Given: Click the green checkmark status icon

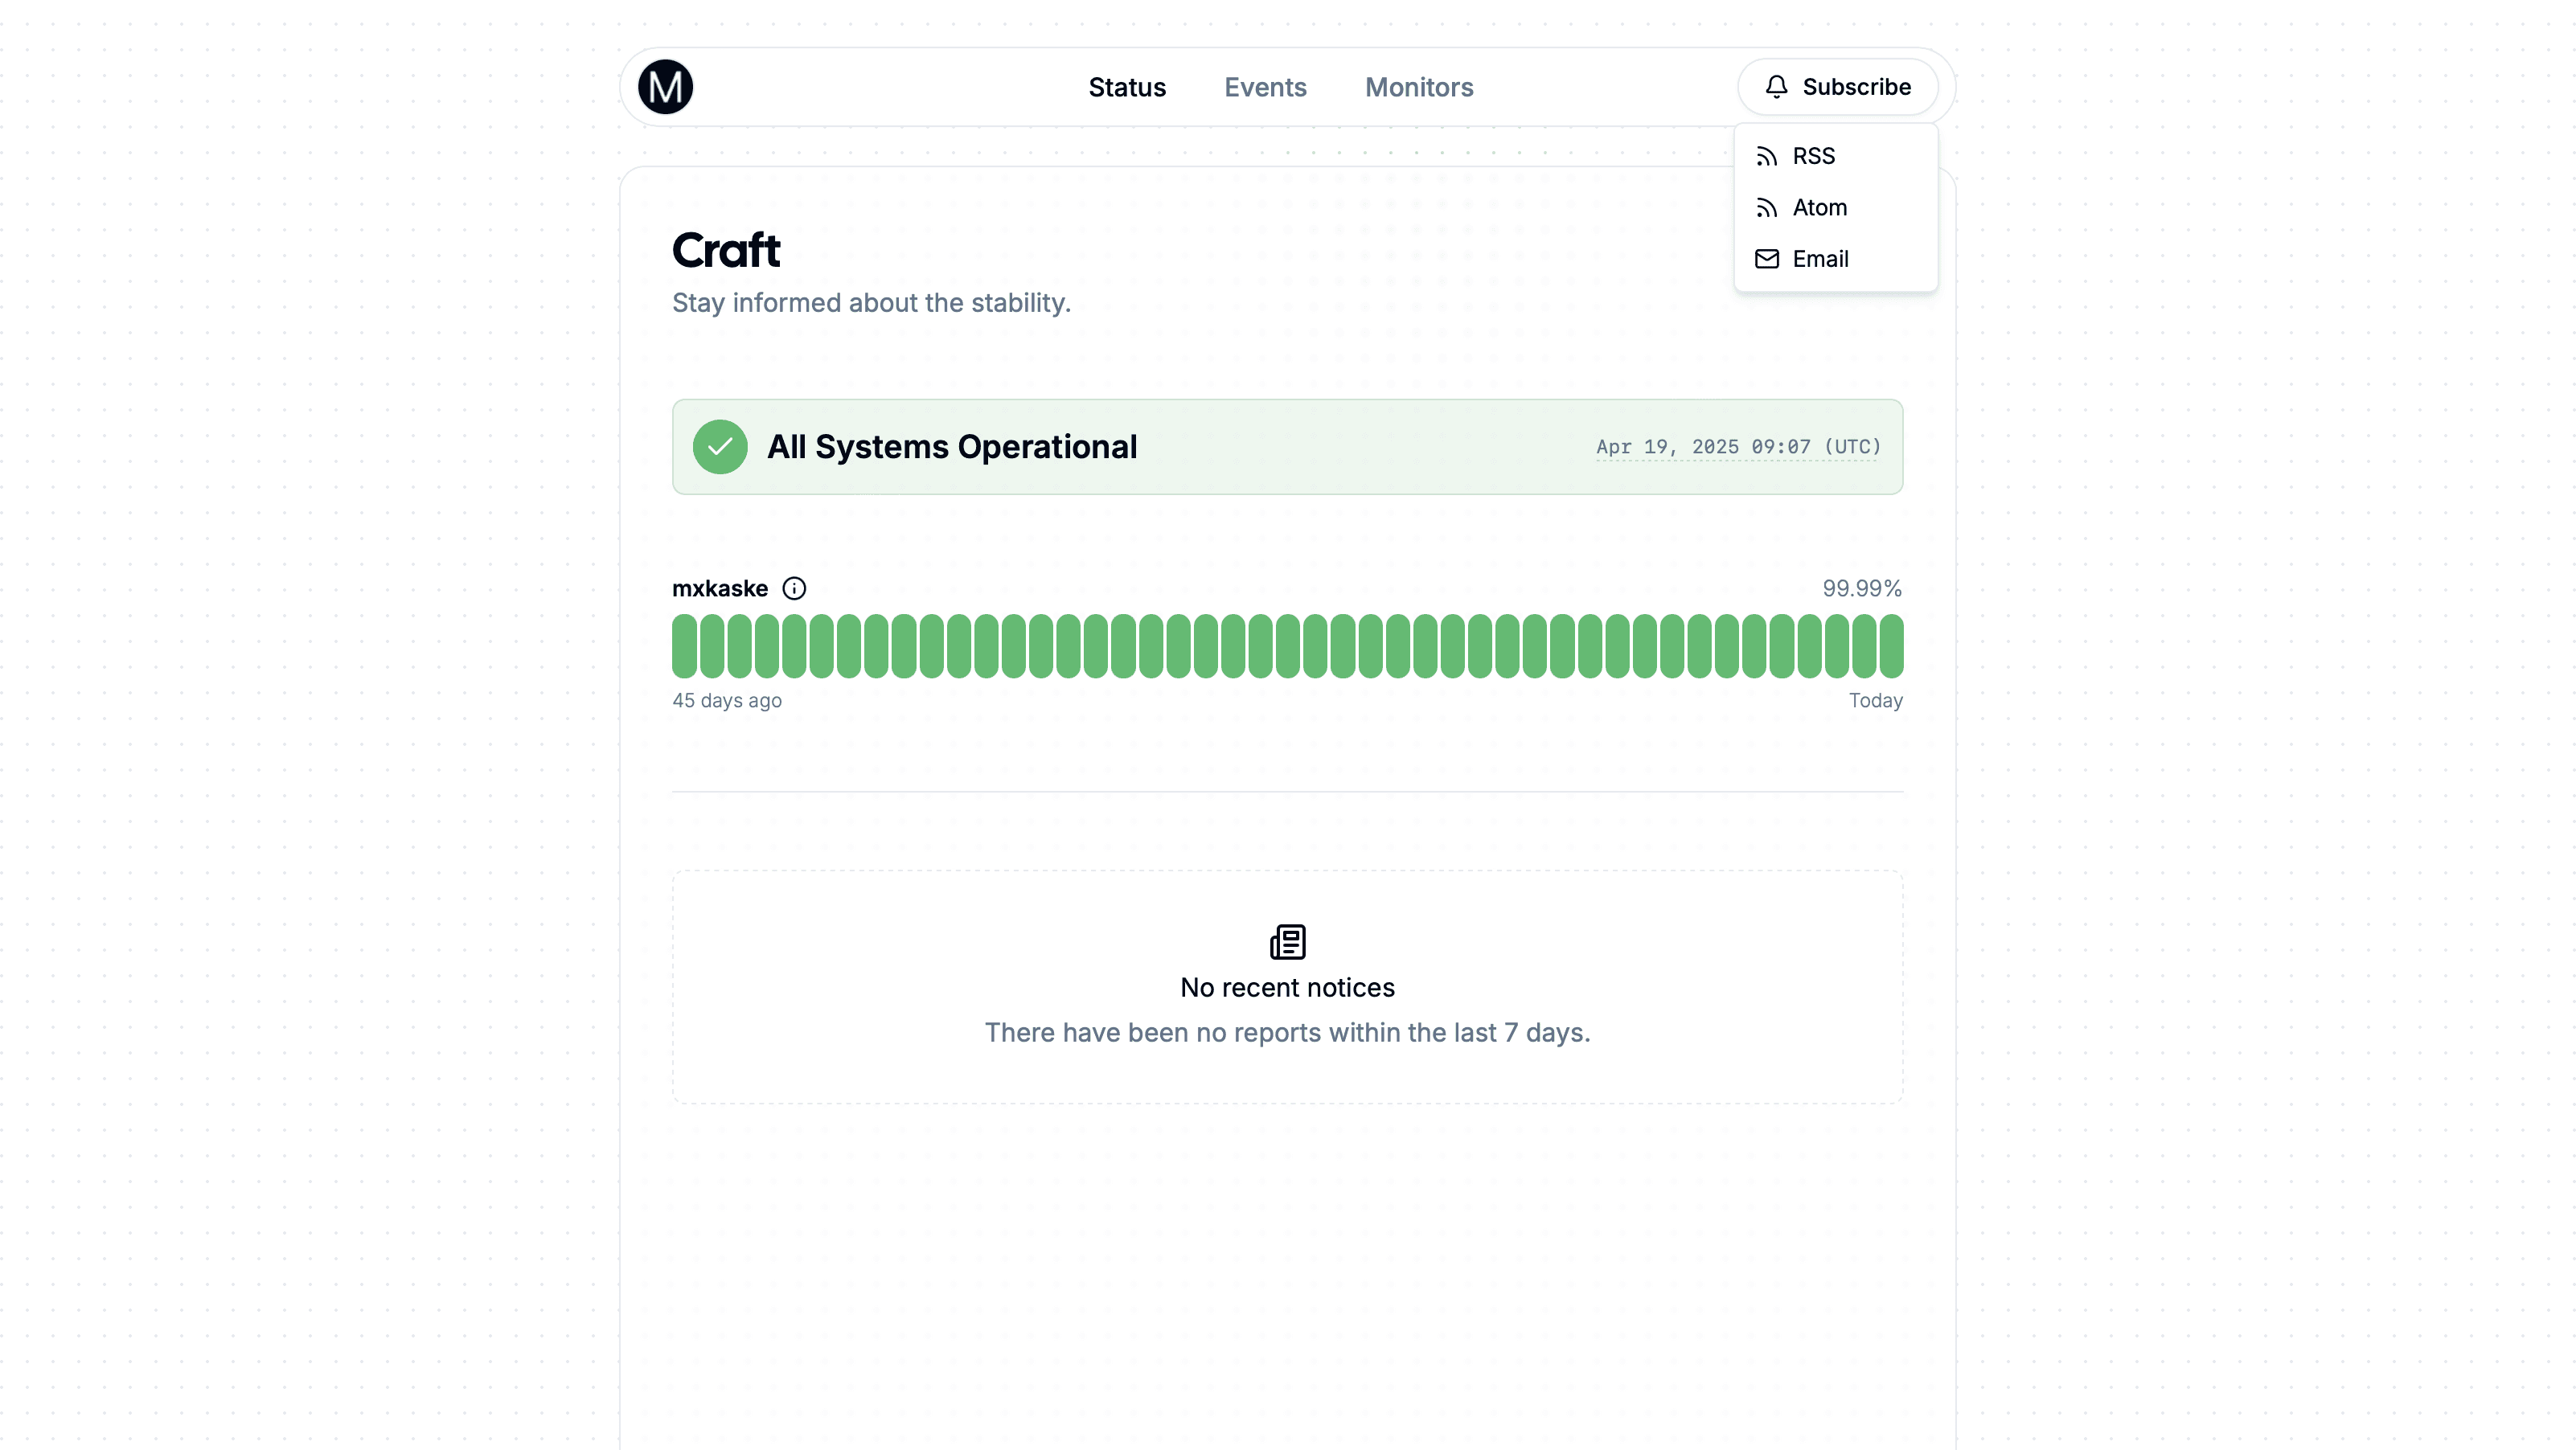Looking at the screenshot, I should (x=720, y=447).
